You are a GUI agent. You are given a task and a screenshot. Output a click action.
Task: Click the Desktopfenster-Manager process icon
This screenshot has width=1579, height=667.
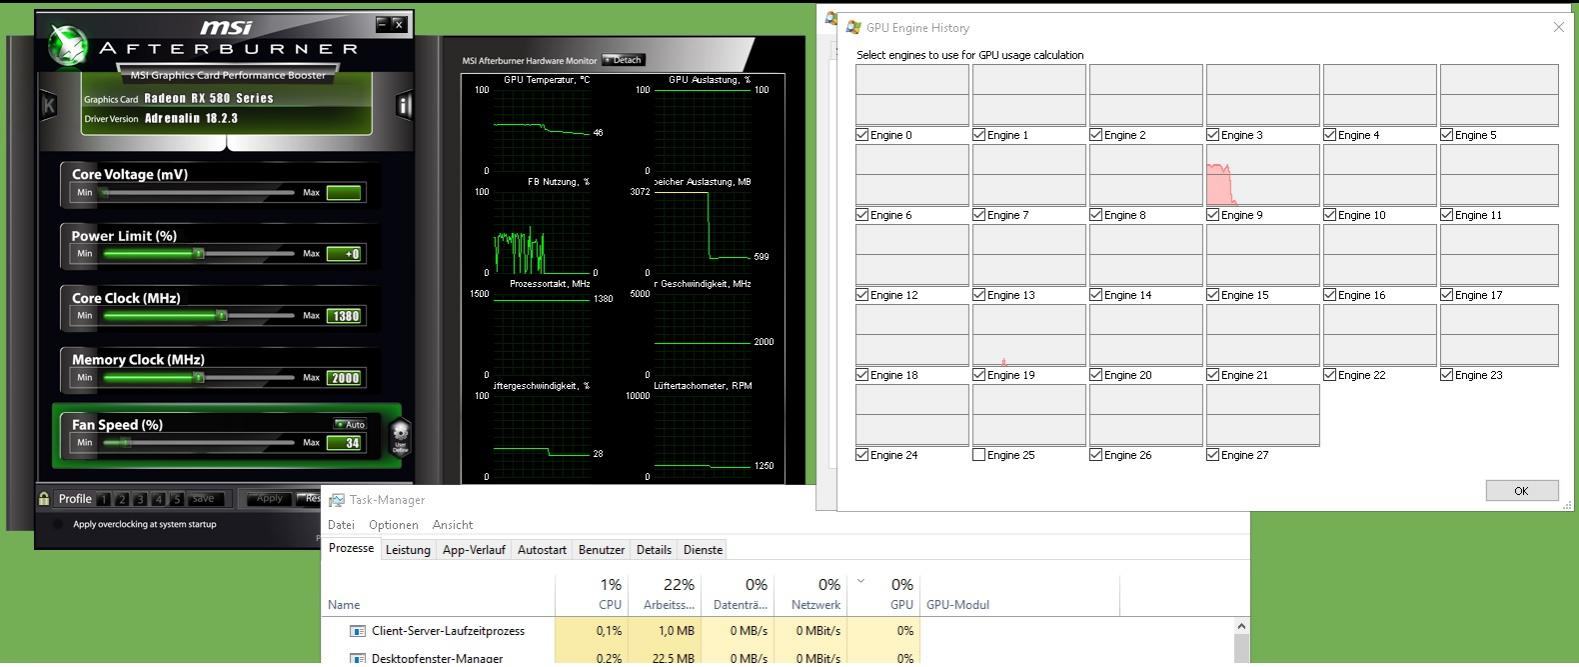coord(358,658)
